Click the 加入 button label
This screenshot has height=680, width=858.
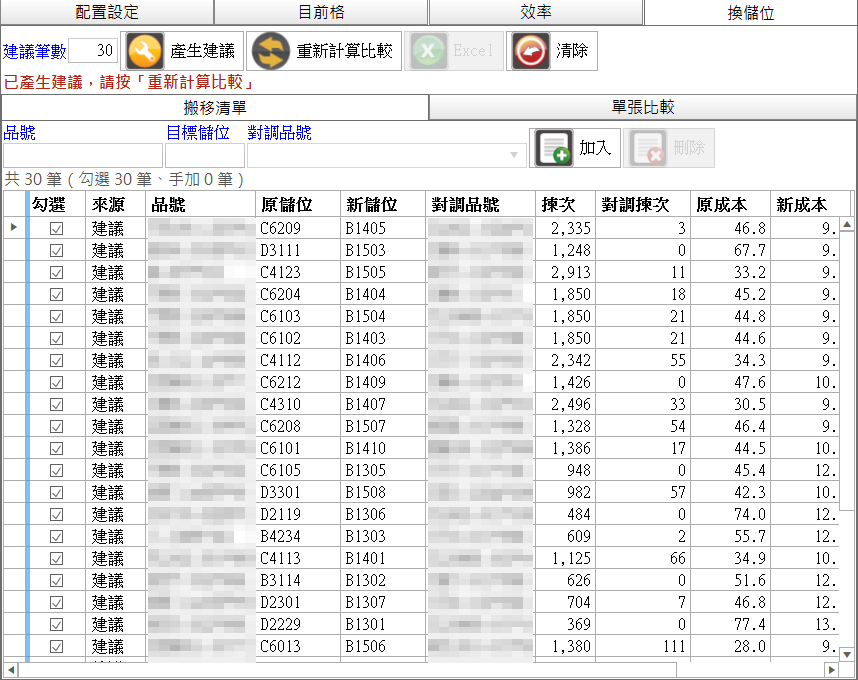[x=595, y=148]
